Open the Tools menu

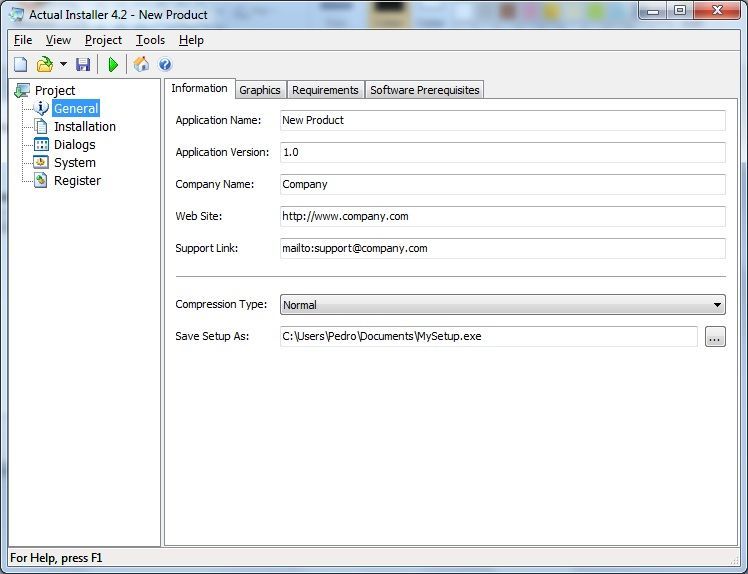[x=150, y=40]
